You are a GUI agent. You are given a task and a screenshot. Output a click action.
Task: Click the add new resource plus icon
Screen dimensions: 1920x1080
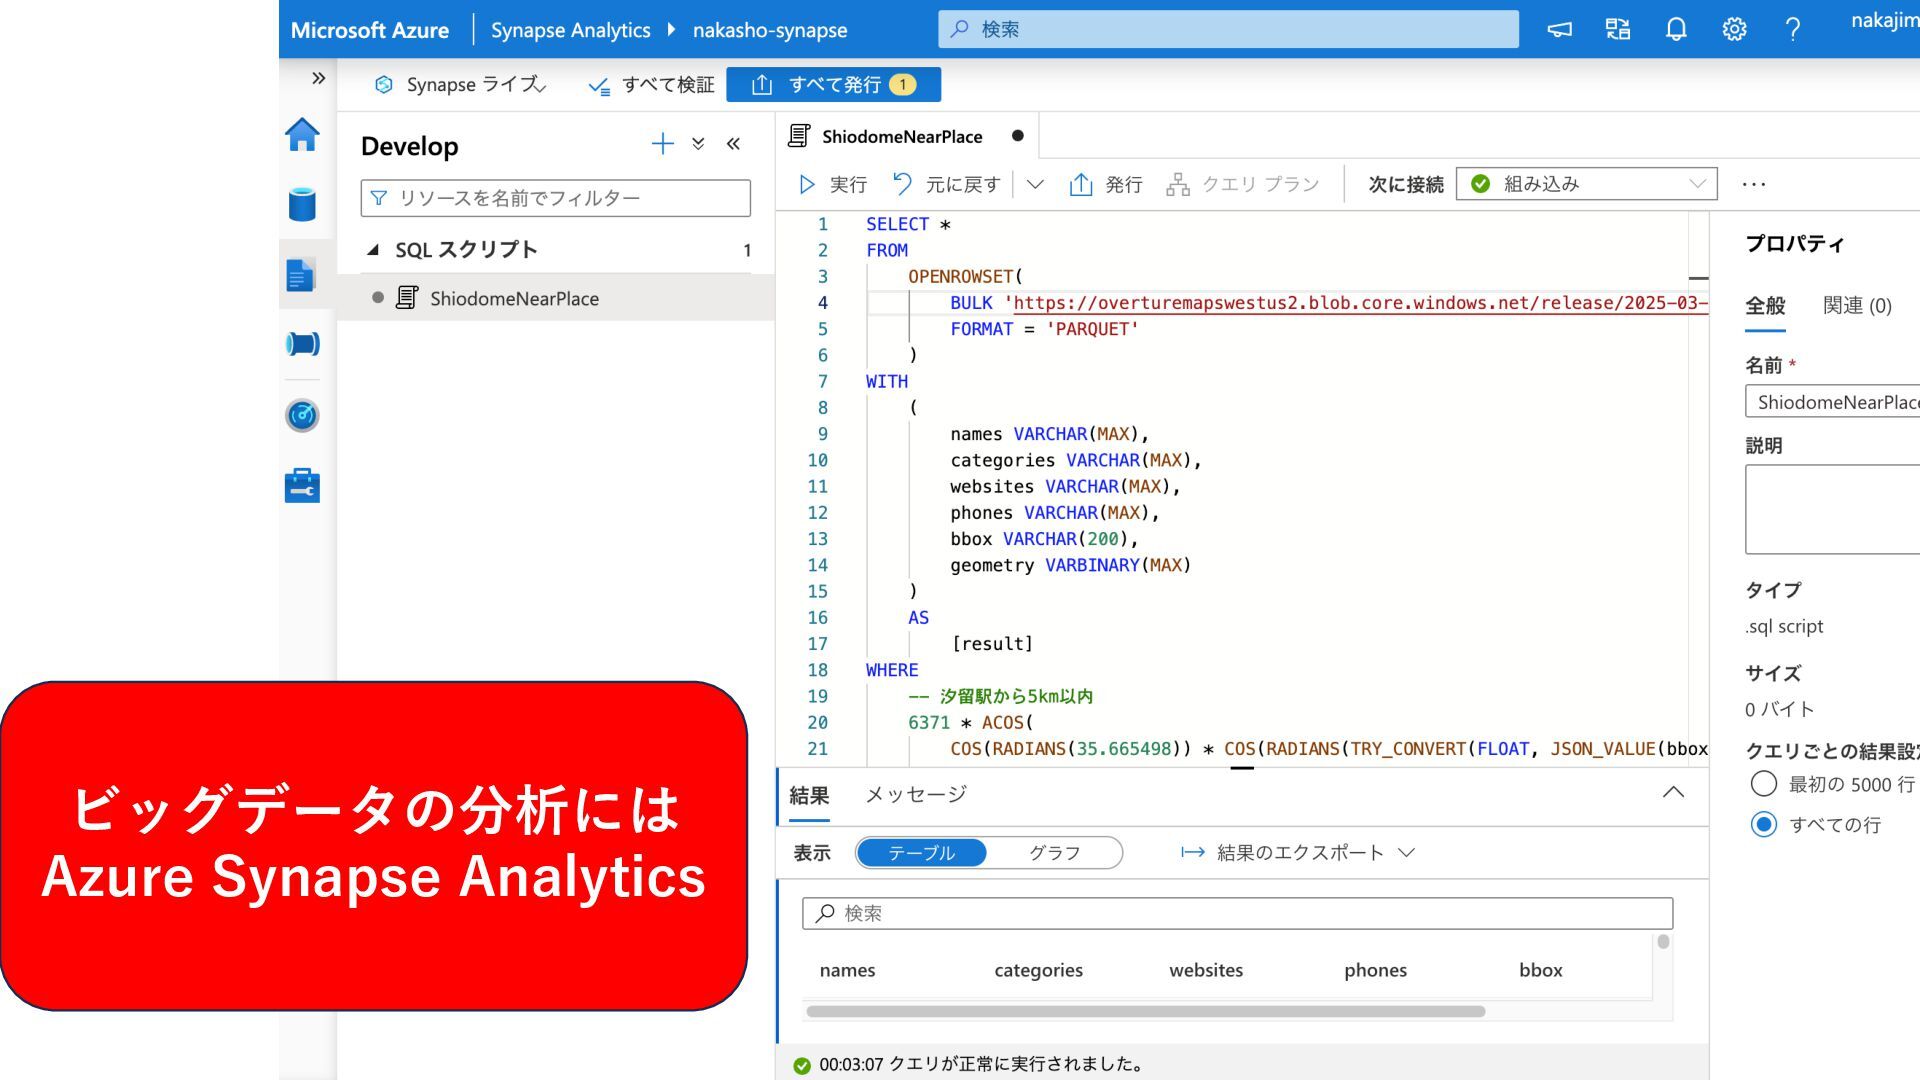662,144
